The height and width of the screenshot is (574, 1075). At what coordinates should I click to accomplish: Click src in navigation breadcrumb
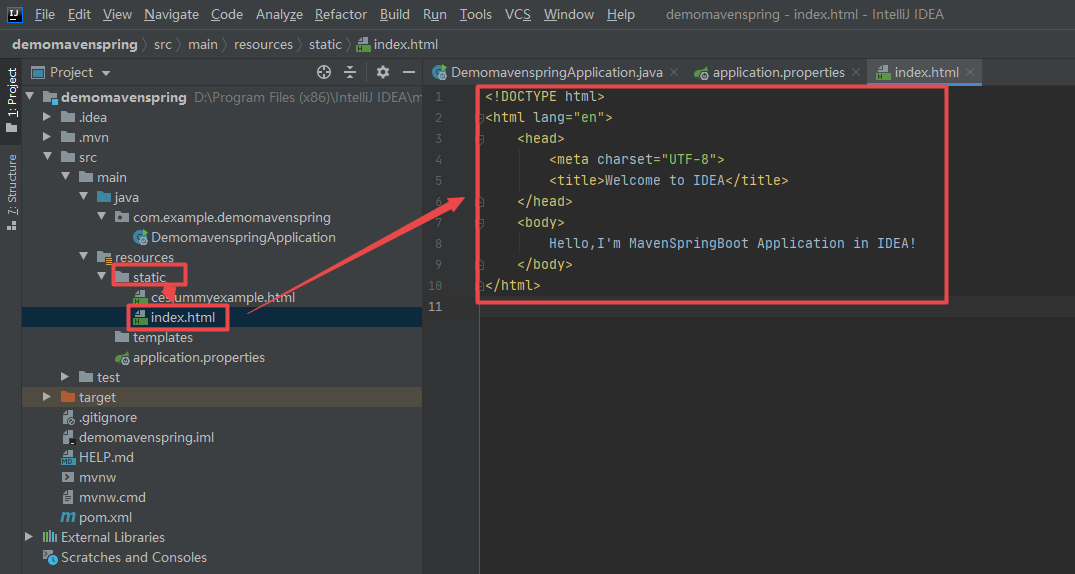[x=162, y=45]
